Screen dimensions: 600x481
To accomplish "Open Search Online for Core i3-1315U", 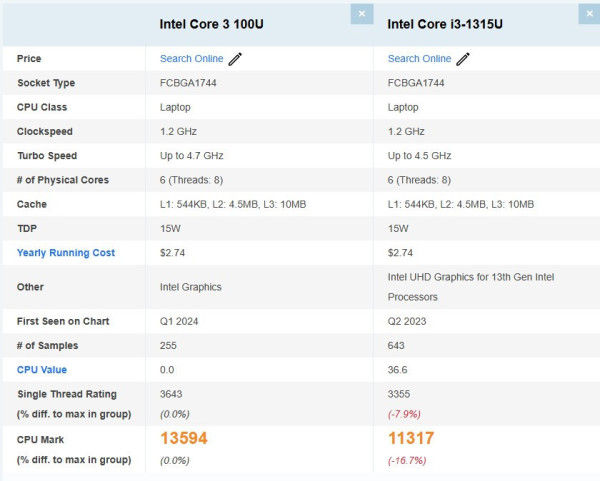I will tap(419, 59).
